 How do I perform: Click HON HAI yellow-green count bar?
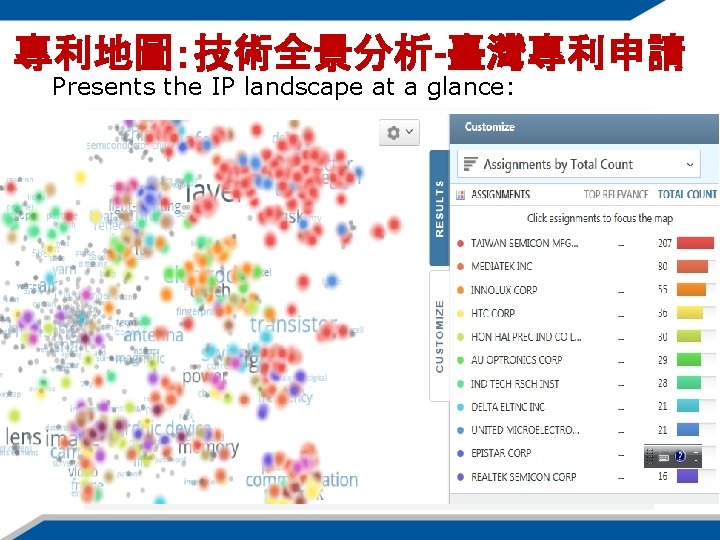click(x=689, y=337)
